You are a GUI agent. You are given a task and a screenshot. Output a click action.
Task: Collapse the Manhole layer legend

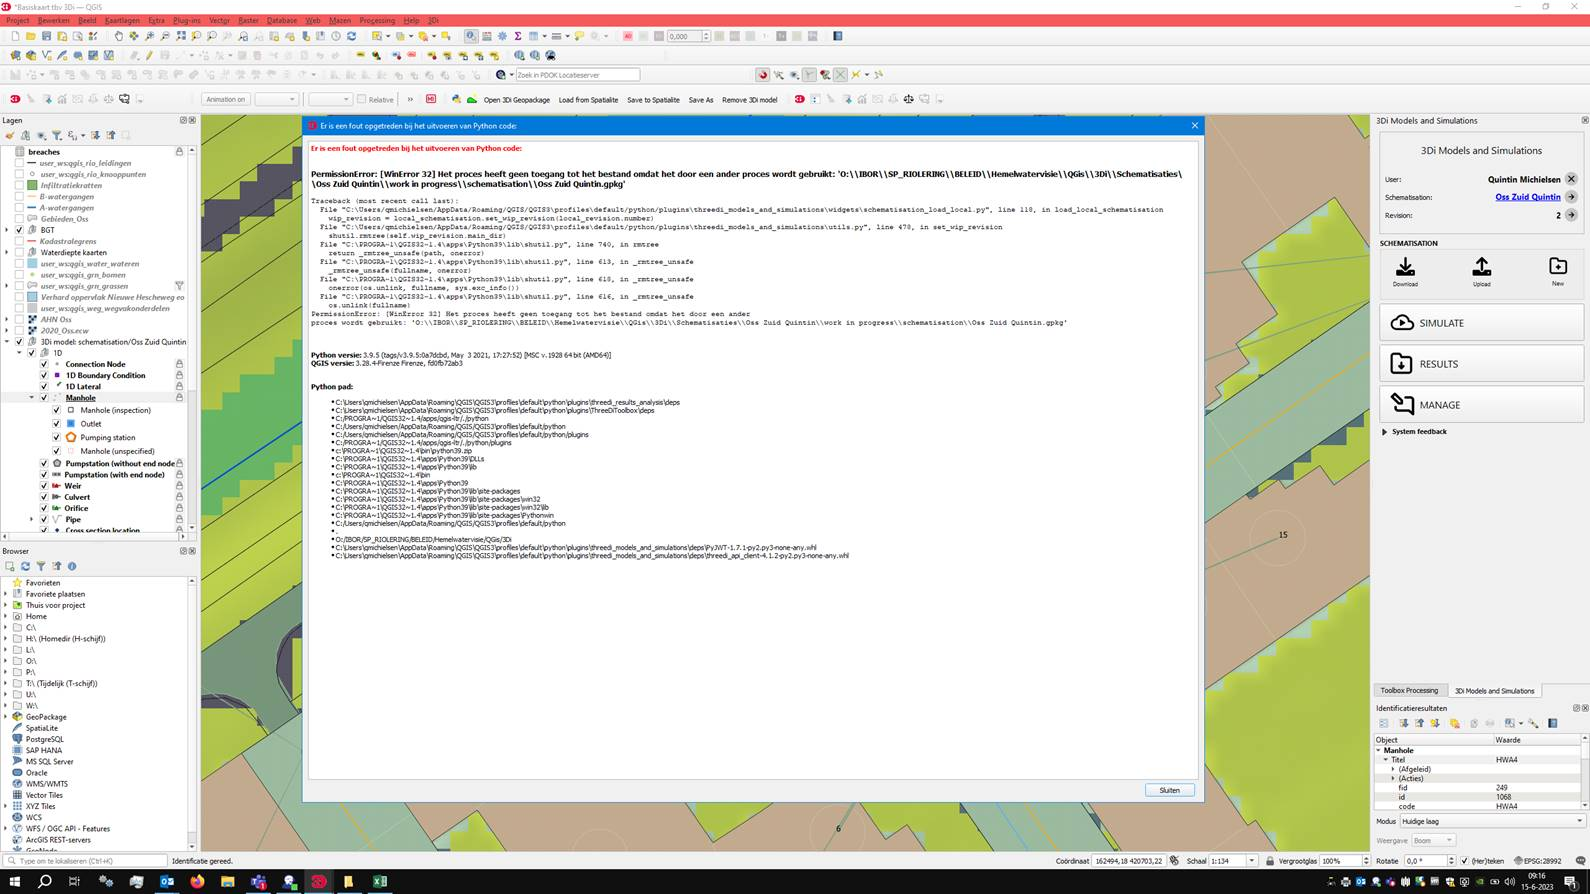pos(31,398)
